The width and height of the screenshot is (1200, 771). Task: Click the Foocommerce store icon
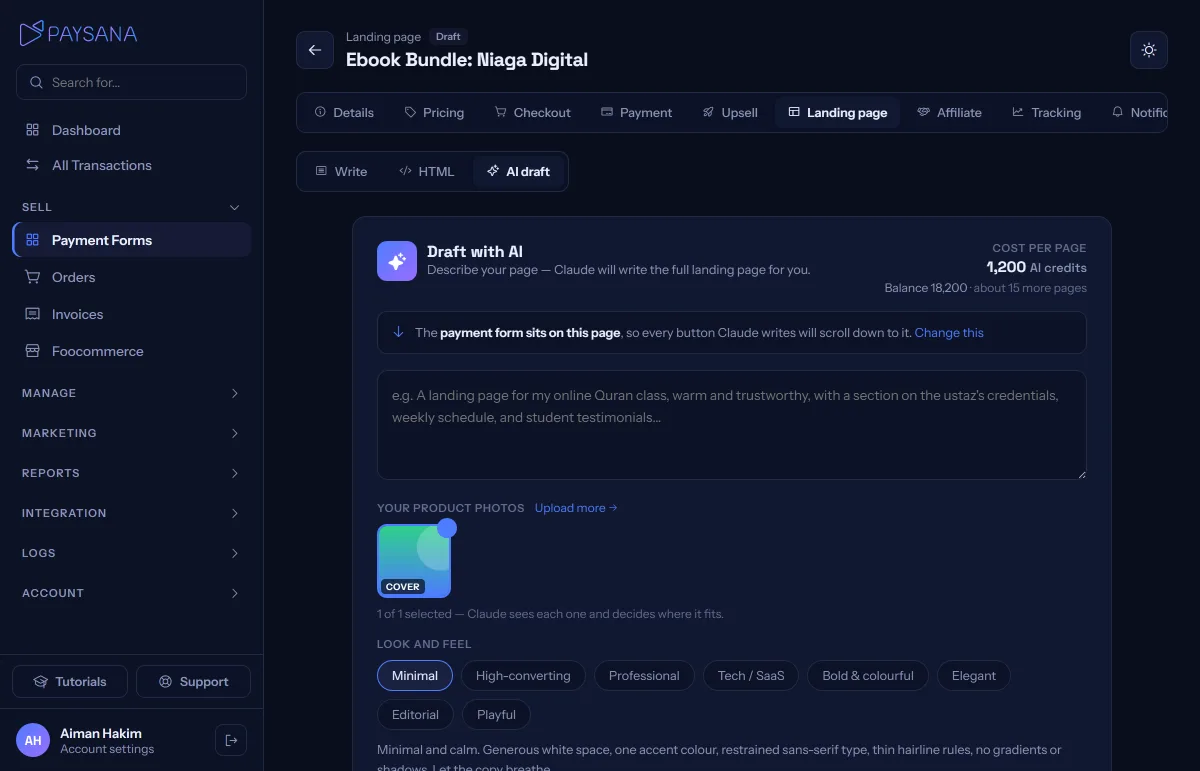click(x=33, y=351)
